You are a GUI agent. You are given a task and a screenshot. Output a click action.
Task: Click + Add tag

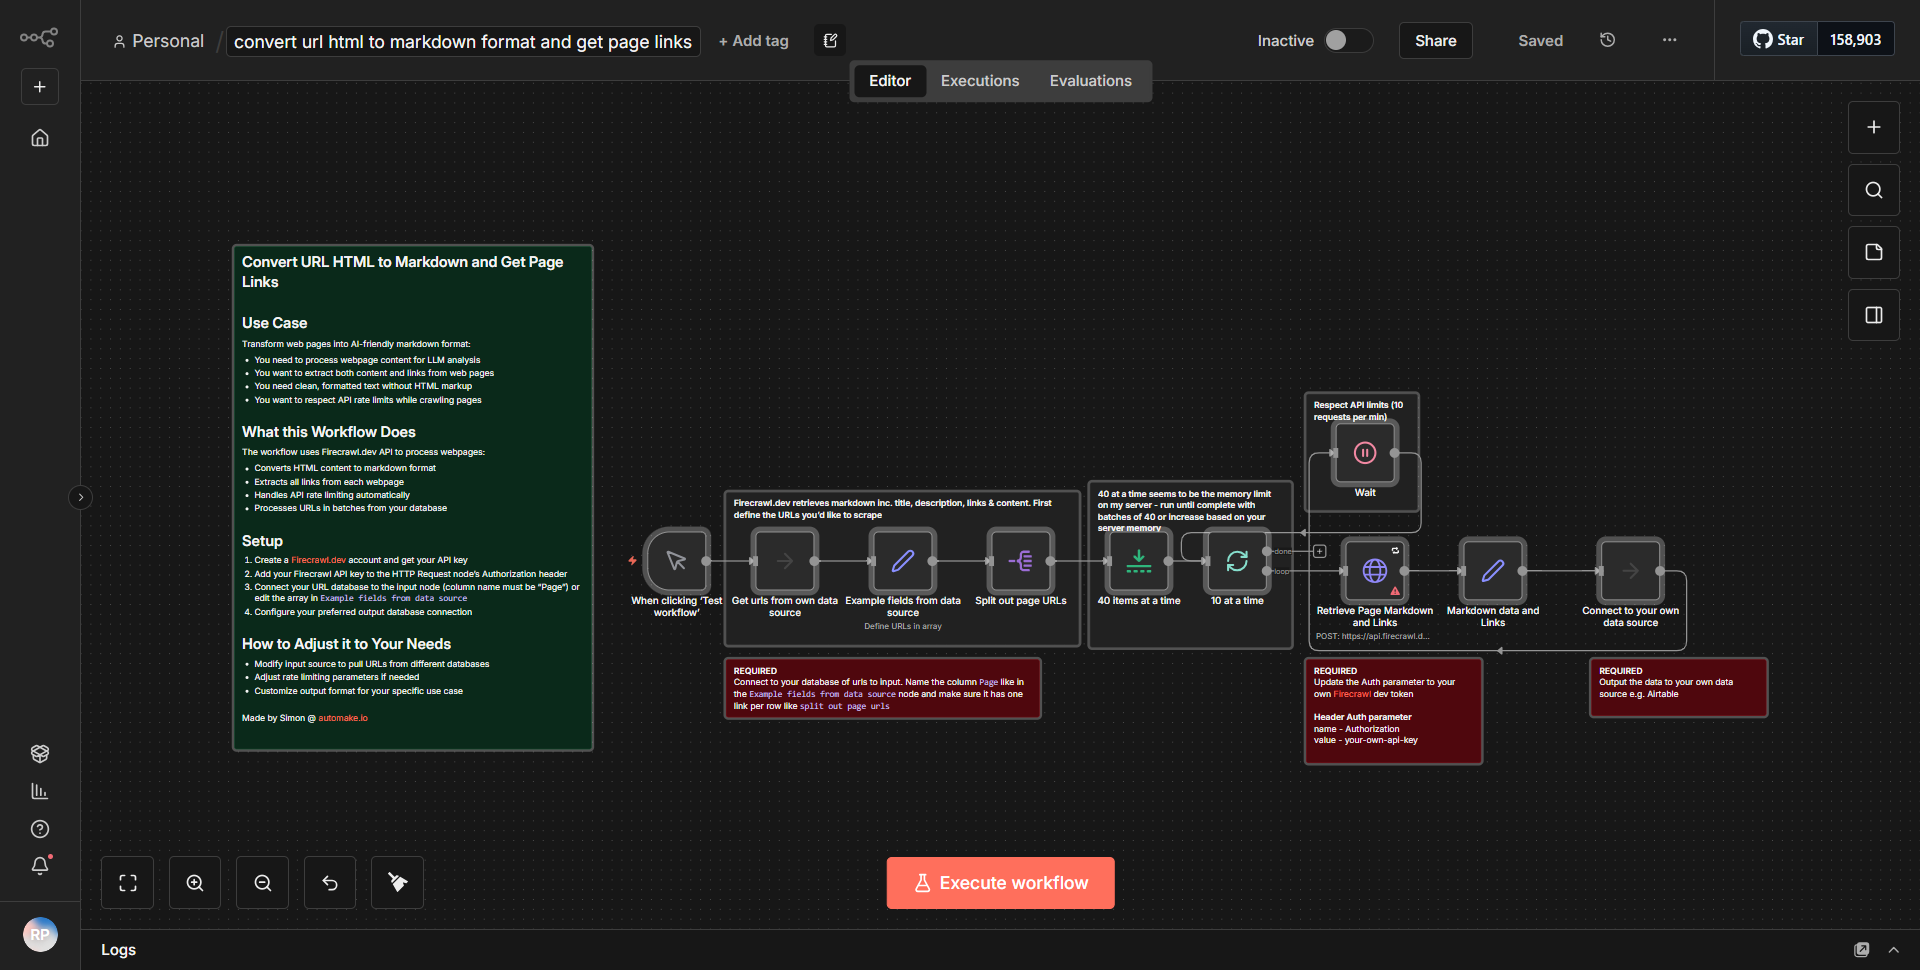click(753, 41)
